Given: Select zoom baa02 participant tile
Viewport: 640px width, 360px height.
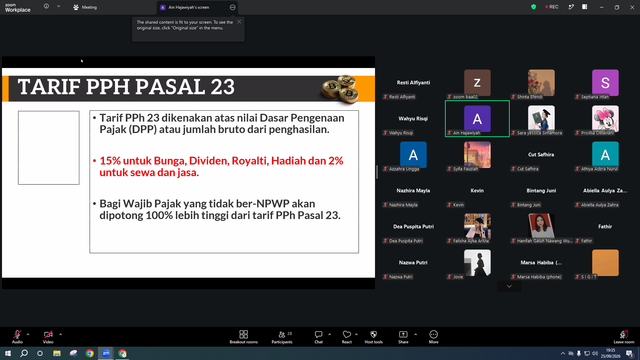Looking at the screenshot, I should [477, 83].
